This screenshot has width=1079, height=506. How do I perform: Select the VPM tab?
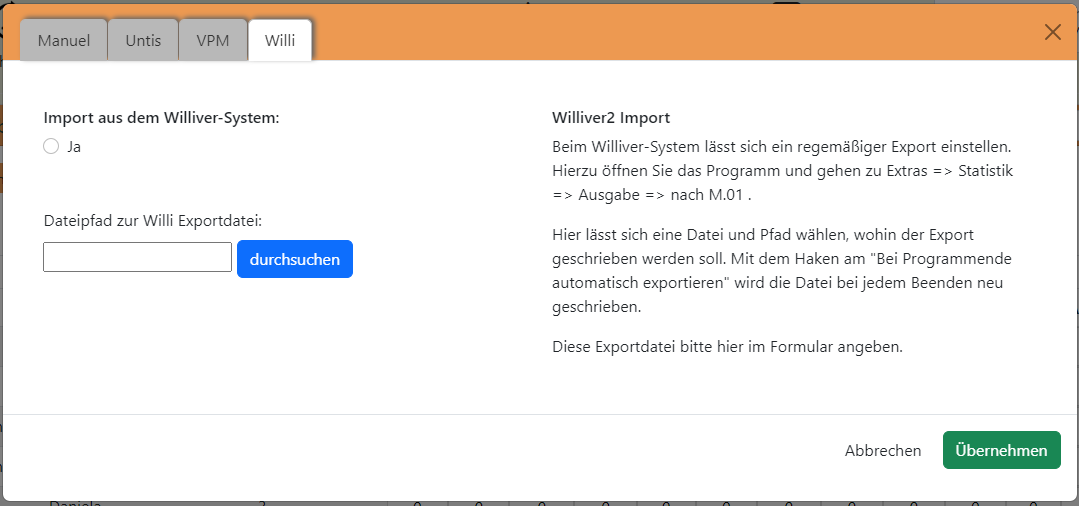coord(213,40)
